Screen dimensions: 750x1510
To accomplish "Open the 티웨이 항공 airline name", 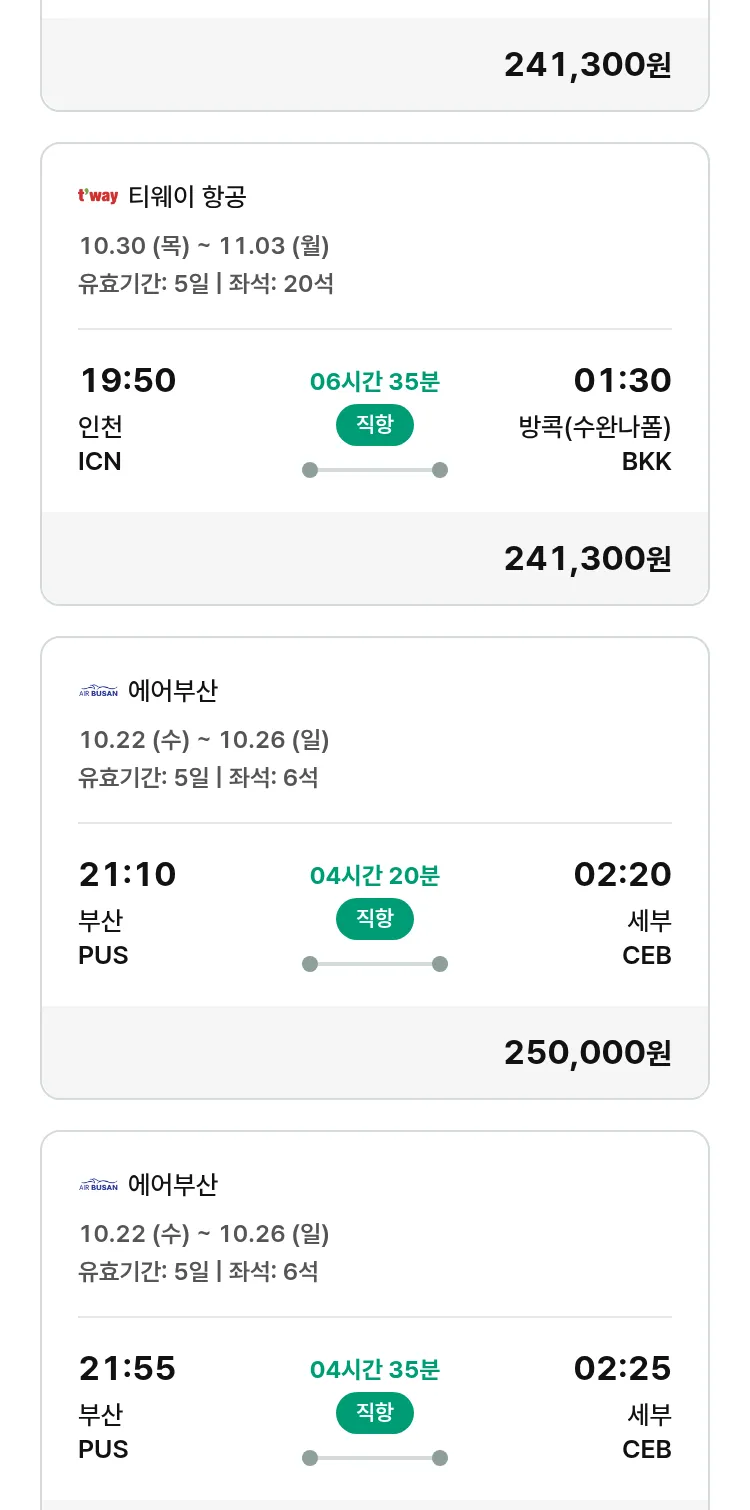I will pos(187,196).
